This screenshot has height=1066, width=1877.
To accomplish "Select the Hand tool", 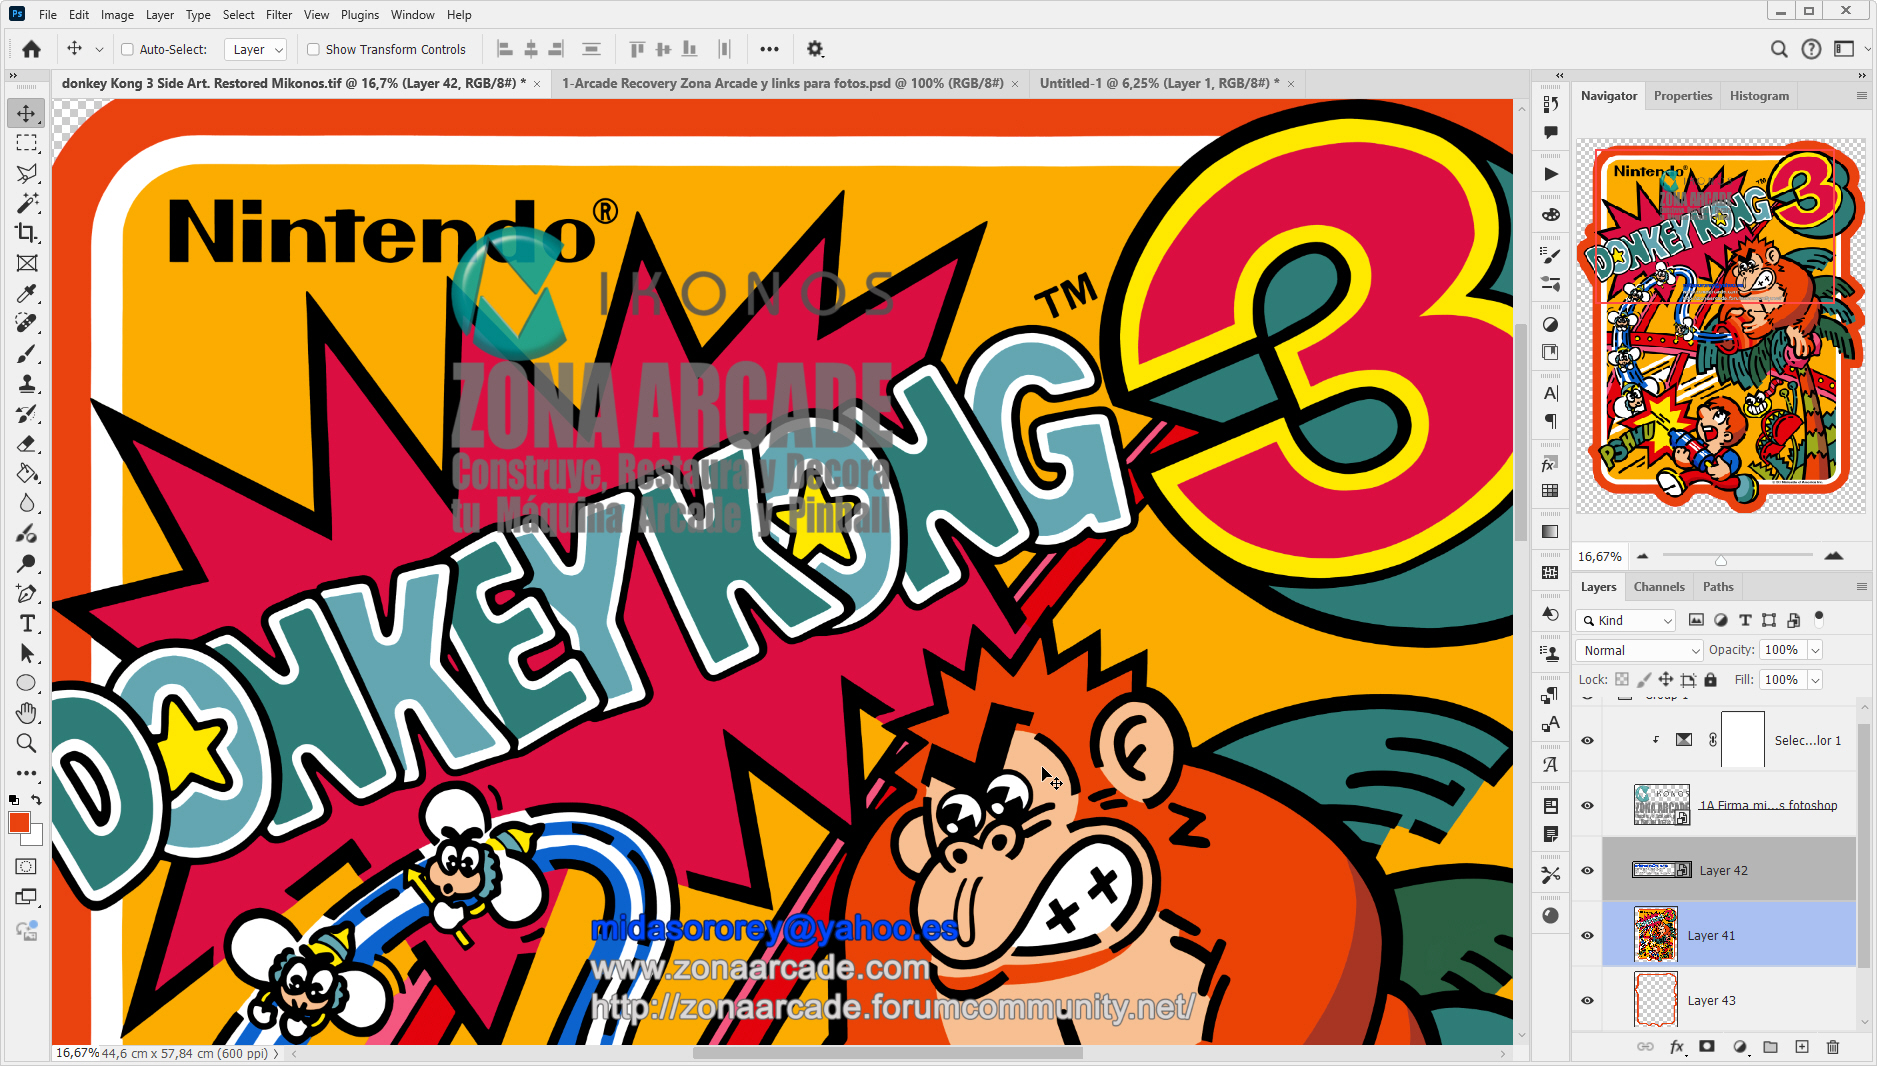I will pyautogui.click(x=27, y=713).
